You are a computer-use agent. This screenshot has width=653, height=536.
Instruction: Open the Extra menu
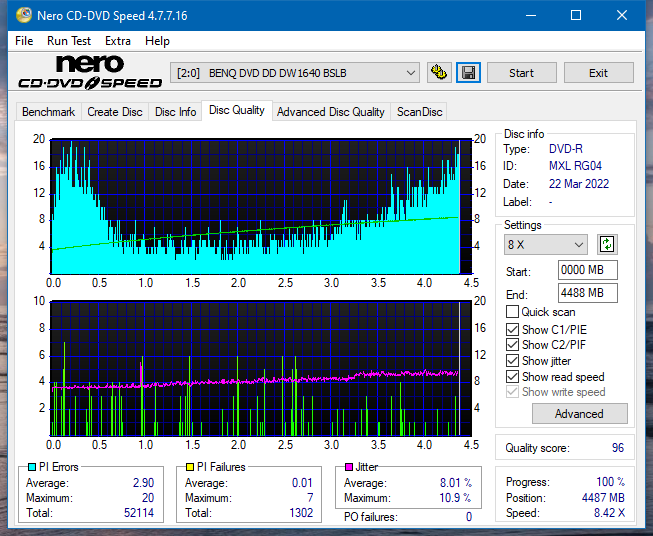tap(118, 41)
